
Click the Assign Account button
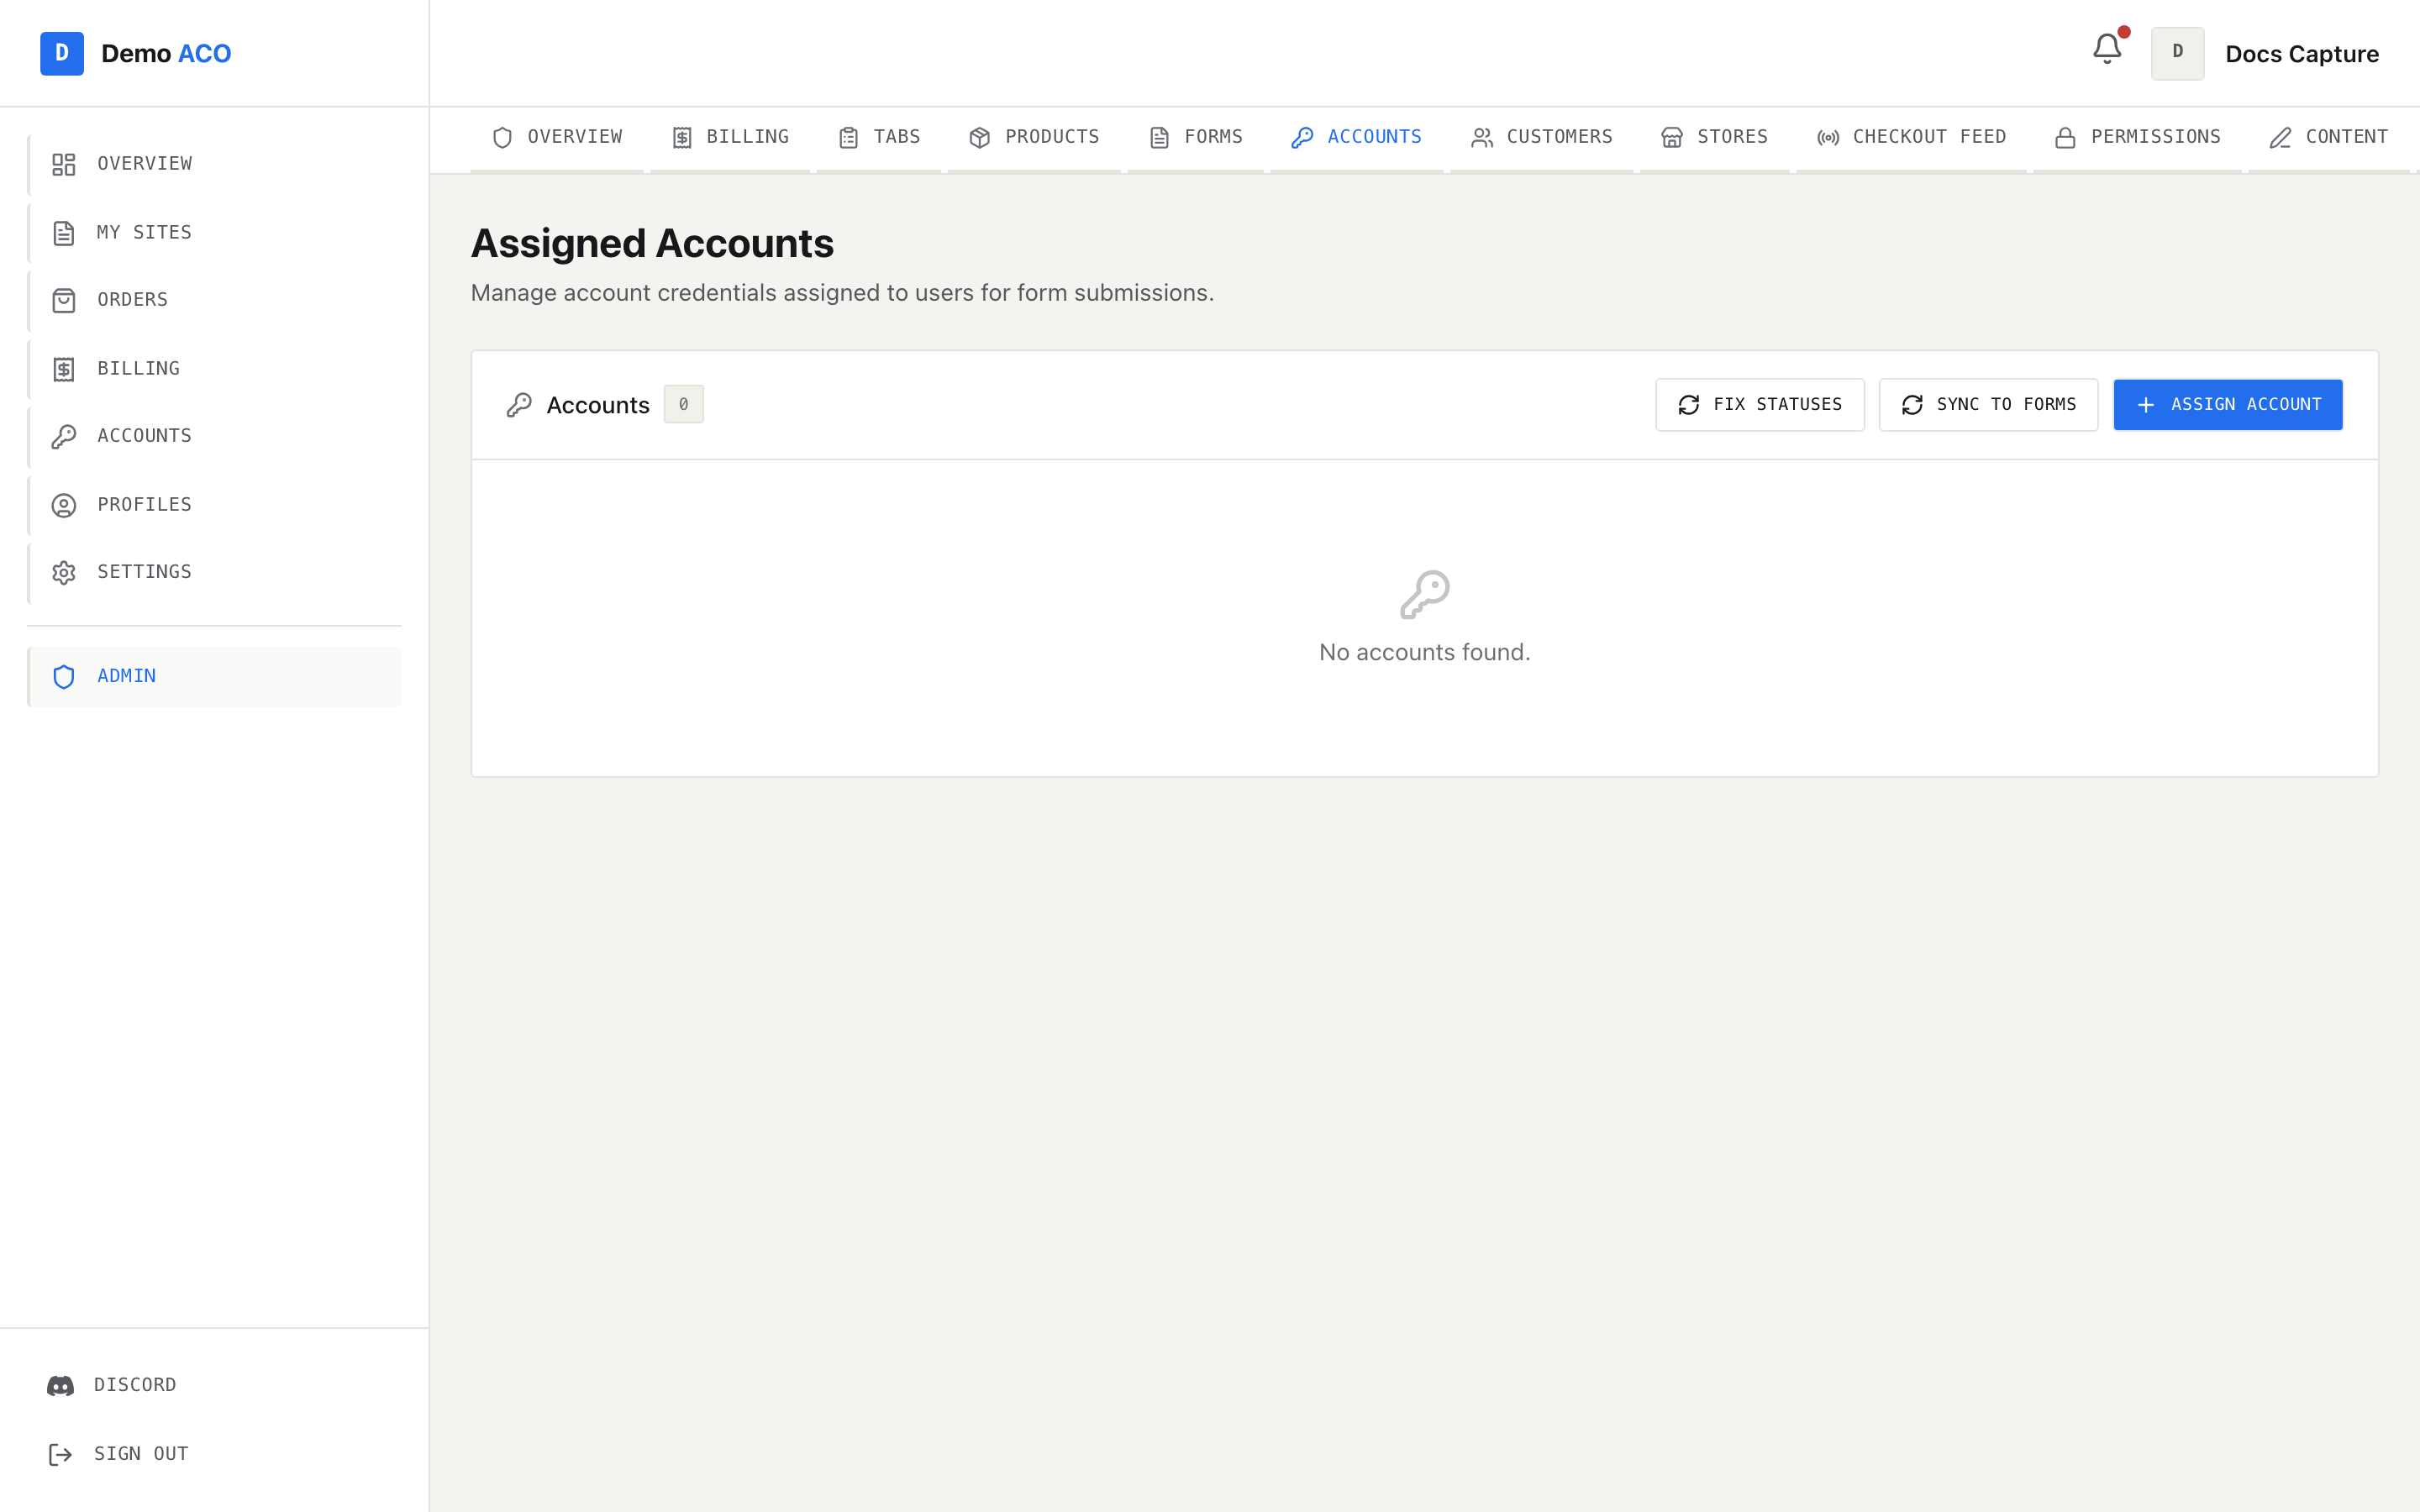click(2228, 405)
